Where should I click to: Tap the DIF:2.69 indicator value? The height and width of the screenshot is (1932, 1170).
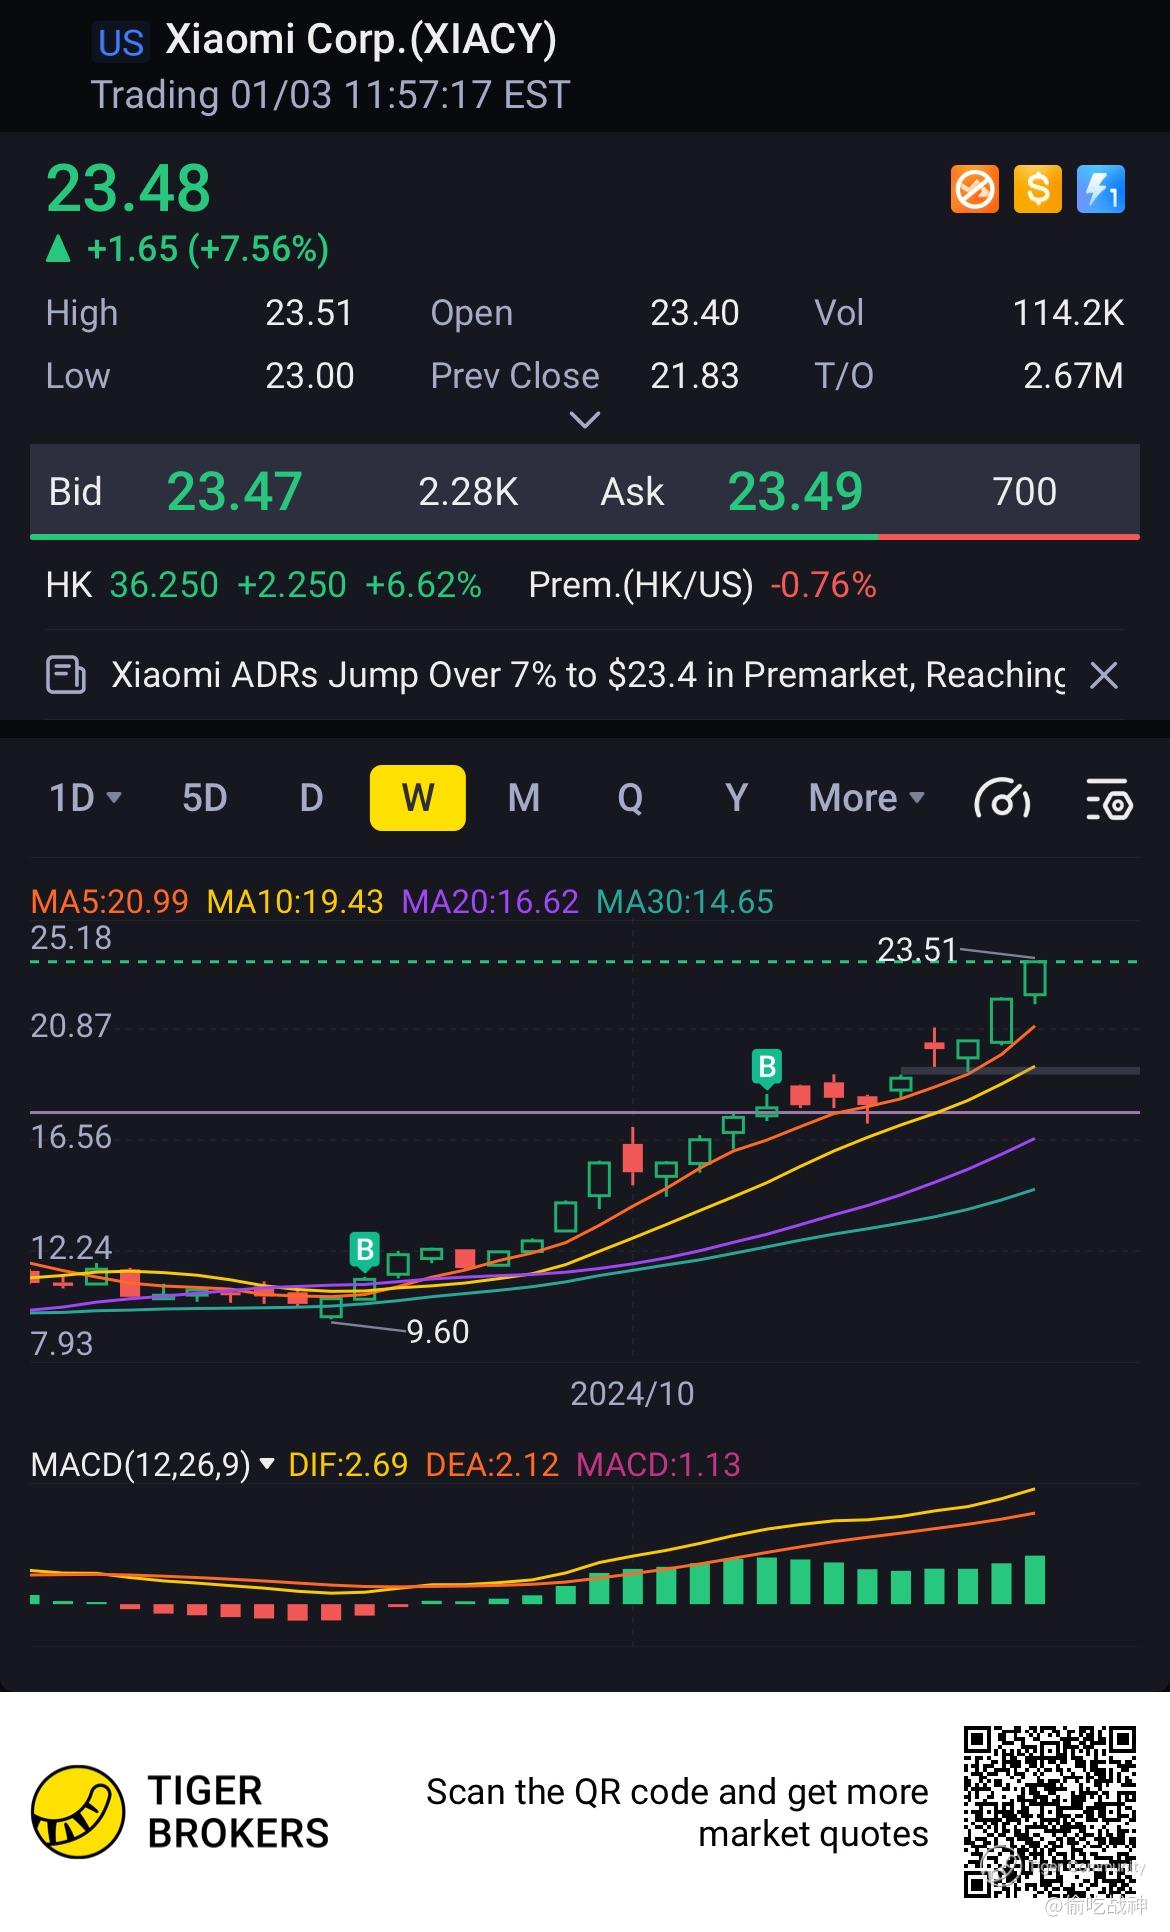point(348,1465)
